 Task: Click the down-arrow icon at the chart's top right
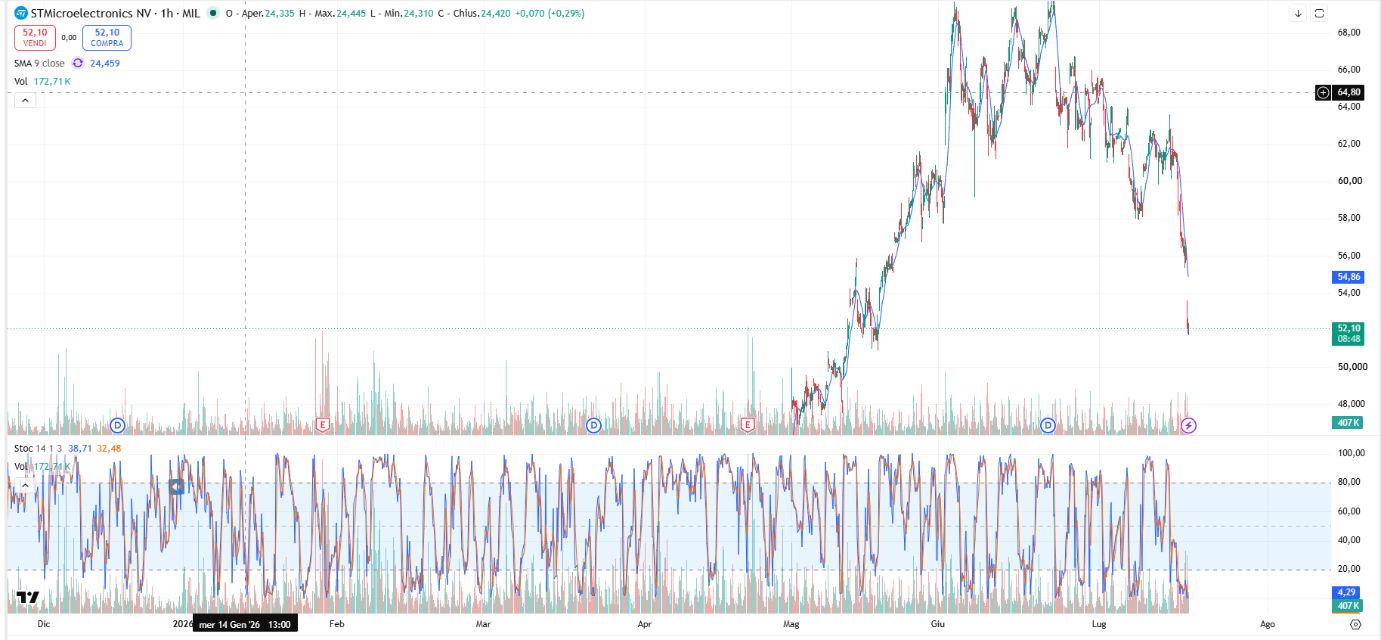pos(1298,13)
